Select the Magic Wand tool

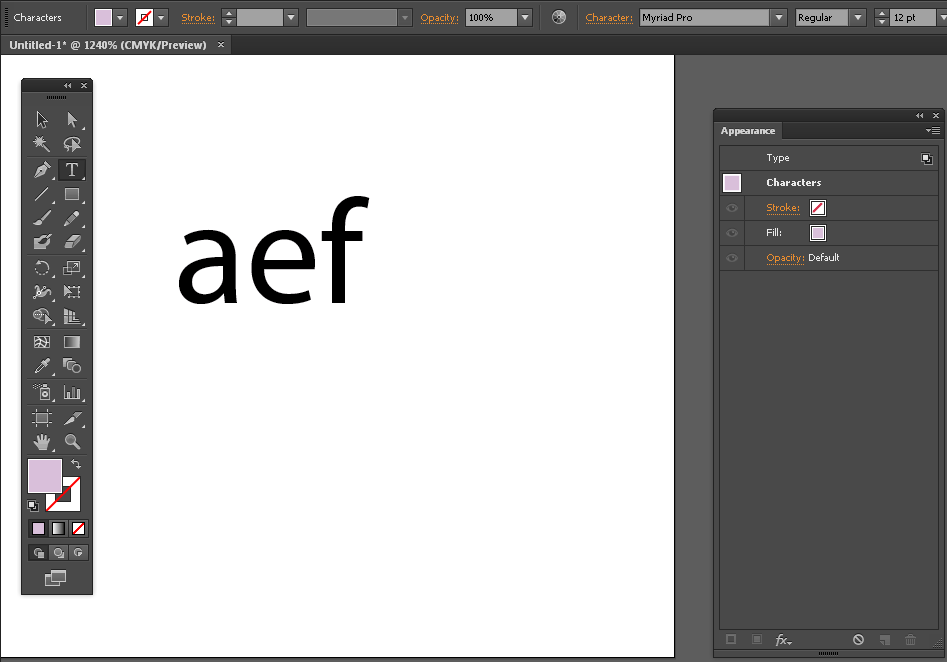click(42, 145)
